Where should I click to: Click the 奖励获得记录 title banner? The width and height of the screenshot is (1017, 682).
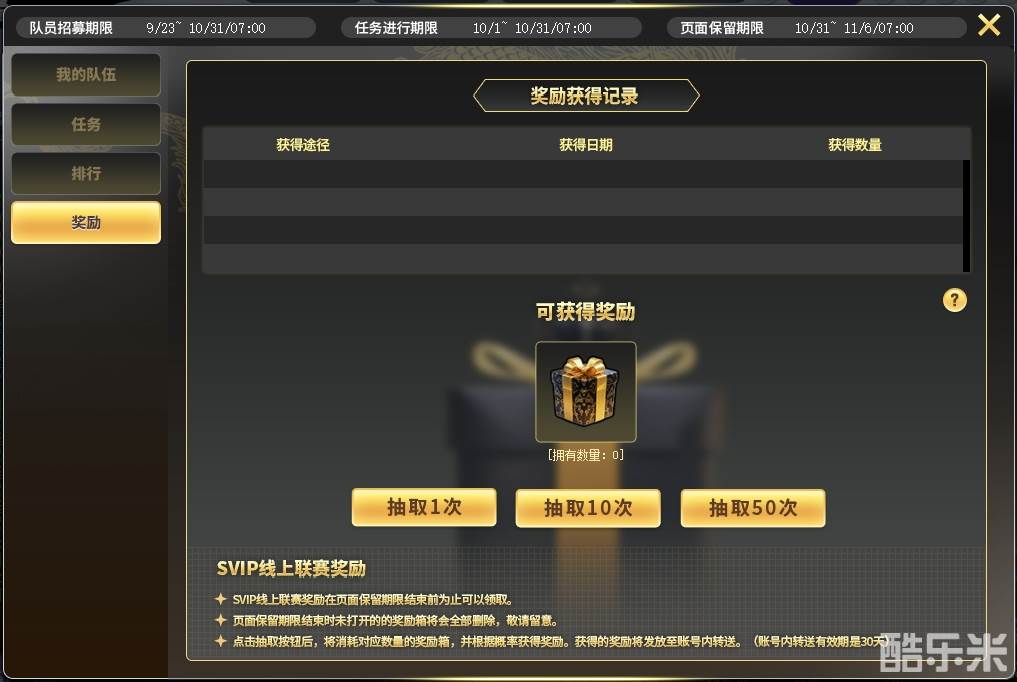pos(586,96)
